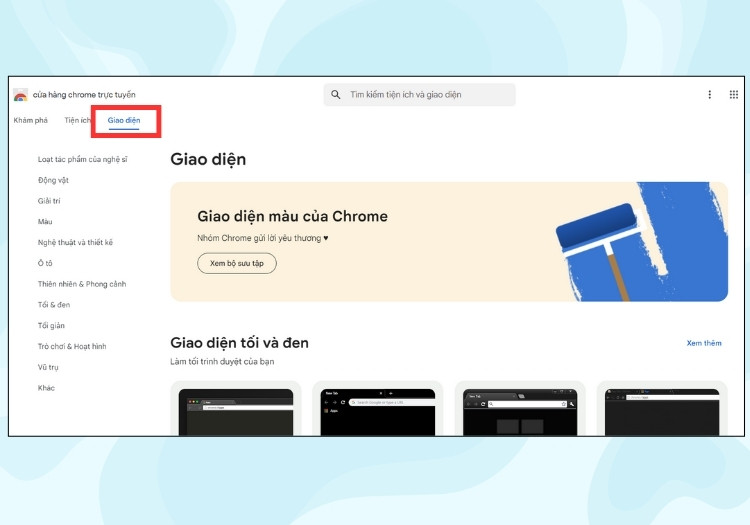Image resolution: width=750 pixels, height=525 pixels.
Task: Open the Google apps grid launcher
Action: coord(733,95)
